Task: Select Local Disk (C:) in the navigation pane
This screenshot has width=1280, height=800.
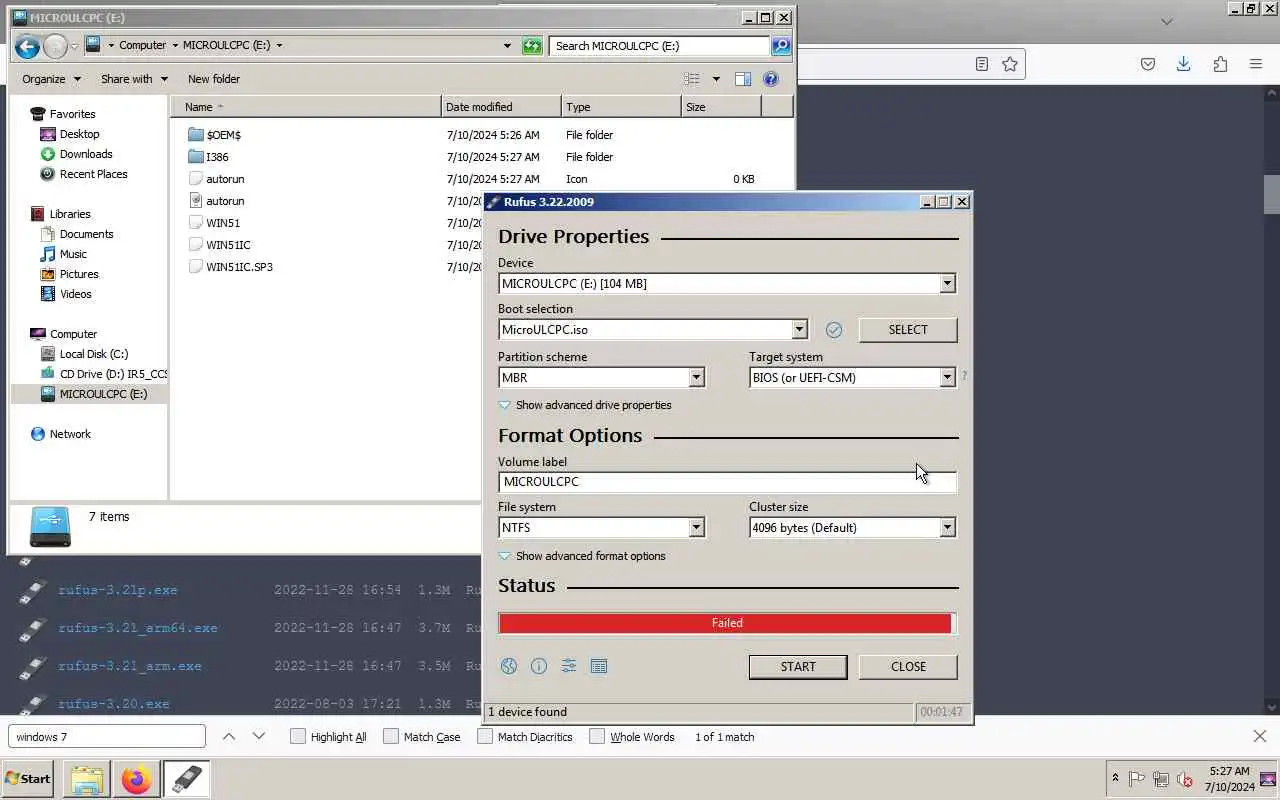Action: tap(94, 354)
